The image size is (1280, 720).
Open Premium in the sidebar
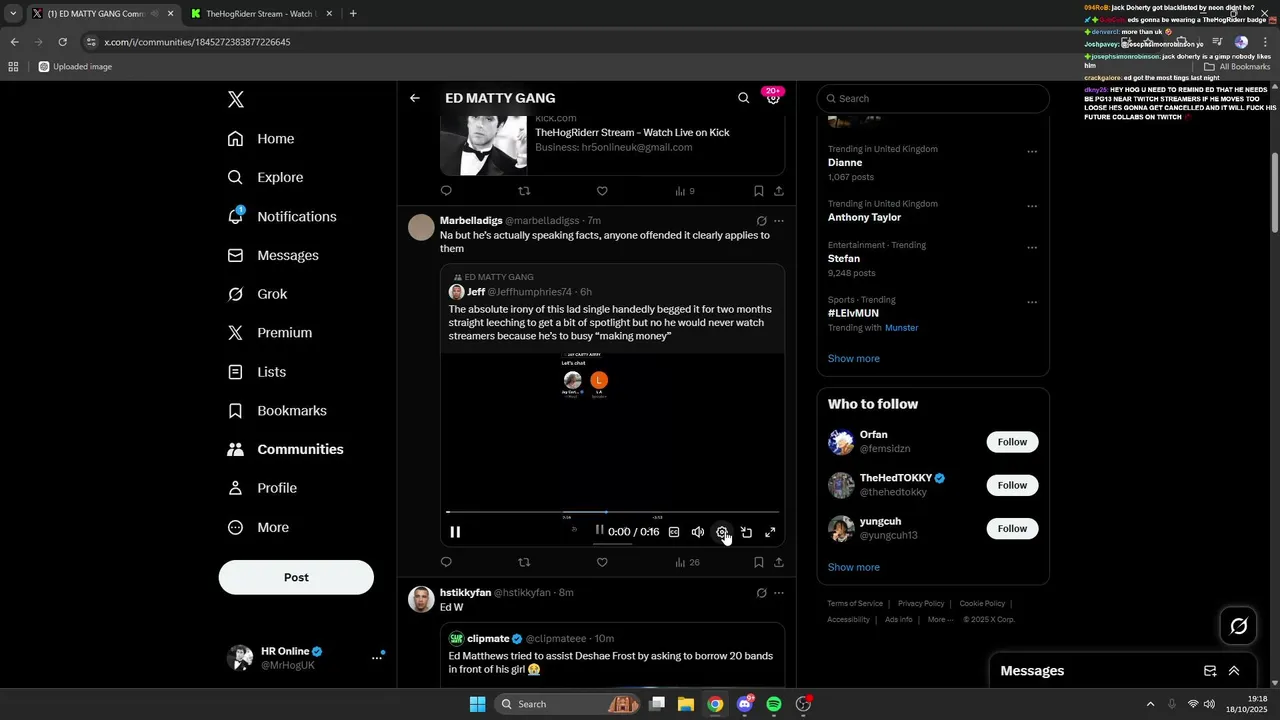click(x=270, y=333)
